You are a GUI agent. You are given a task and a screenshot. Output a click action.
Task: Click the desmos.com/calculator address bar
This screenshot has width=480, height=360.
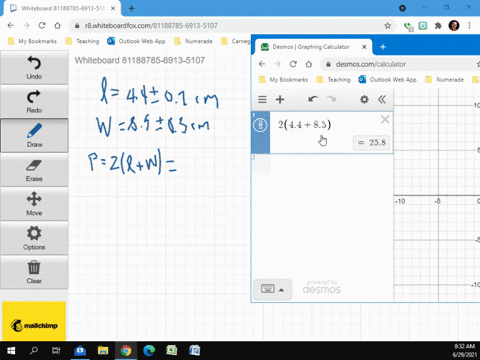400,64
